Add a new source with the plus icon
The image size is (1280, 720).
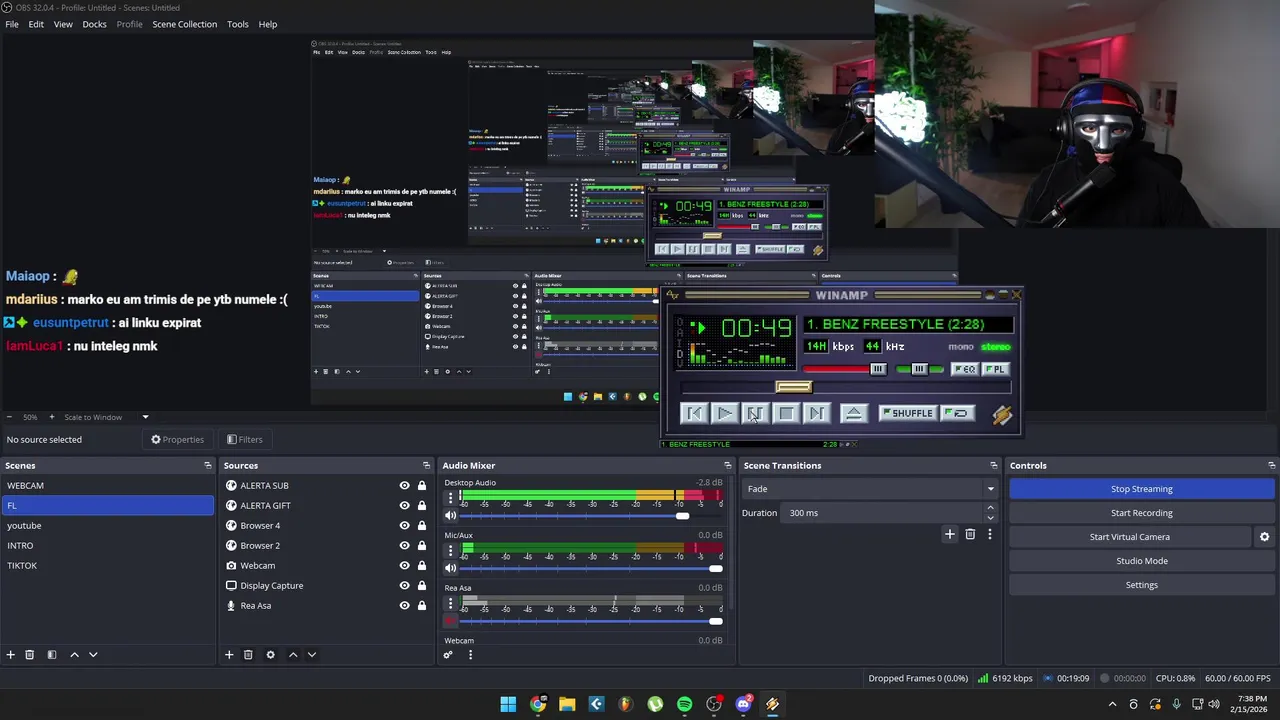point(229,655)
